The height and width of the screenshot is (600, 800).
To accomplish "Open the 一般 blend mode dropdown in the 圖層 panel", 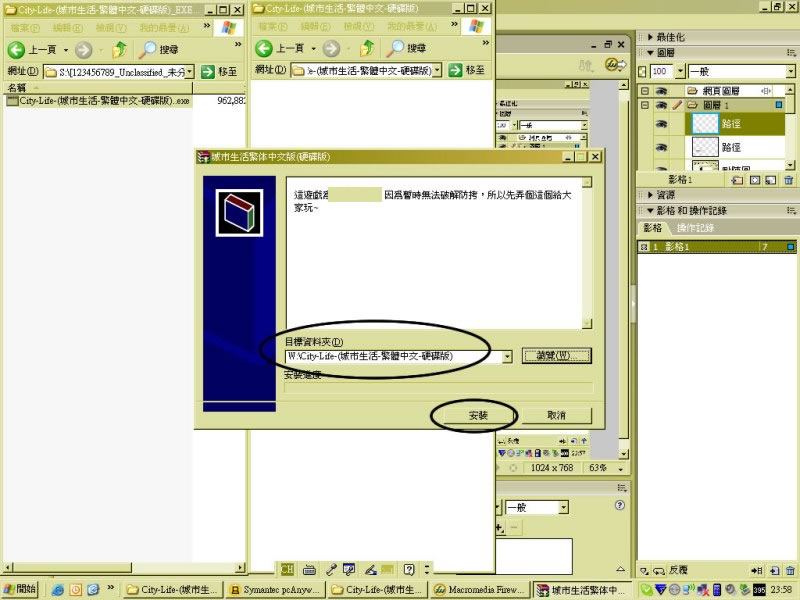I will click(x=790, y=71).
